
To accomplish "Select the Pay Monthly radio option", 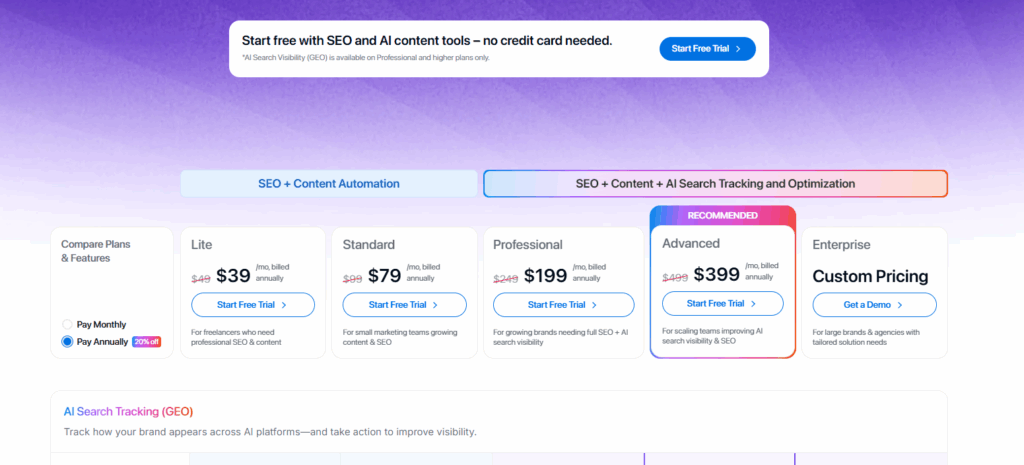I will pos(68,324).
